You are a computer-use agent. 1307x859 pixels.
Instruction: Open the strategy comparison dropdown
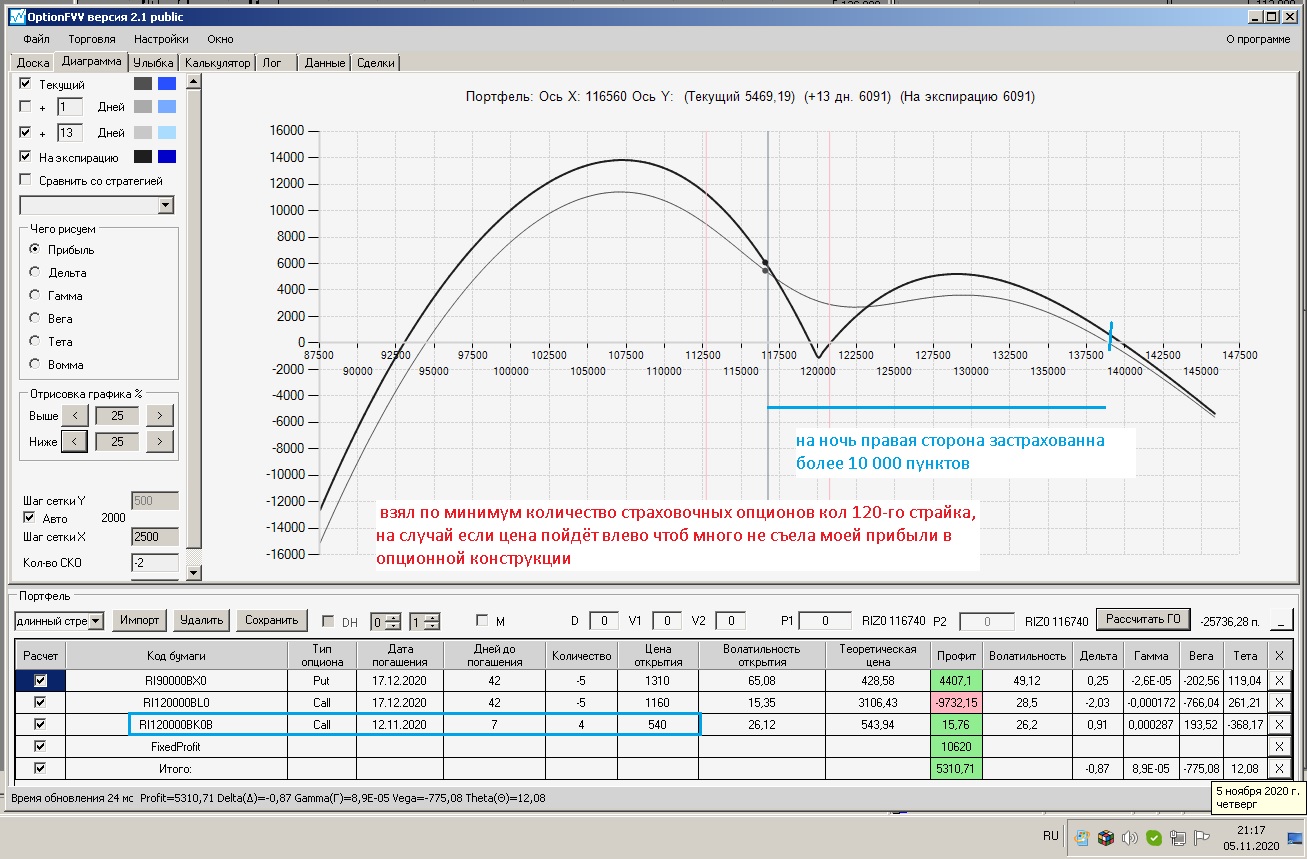coord(165,205)
